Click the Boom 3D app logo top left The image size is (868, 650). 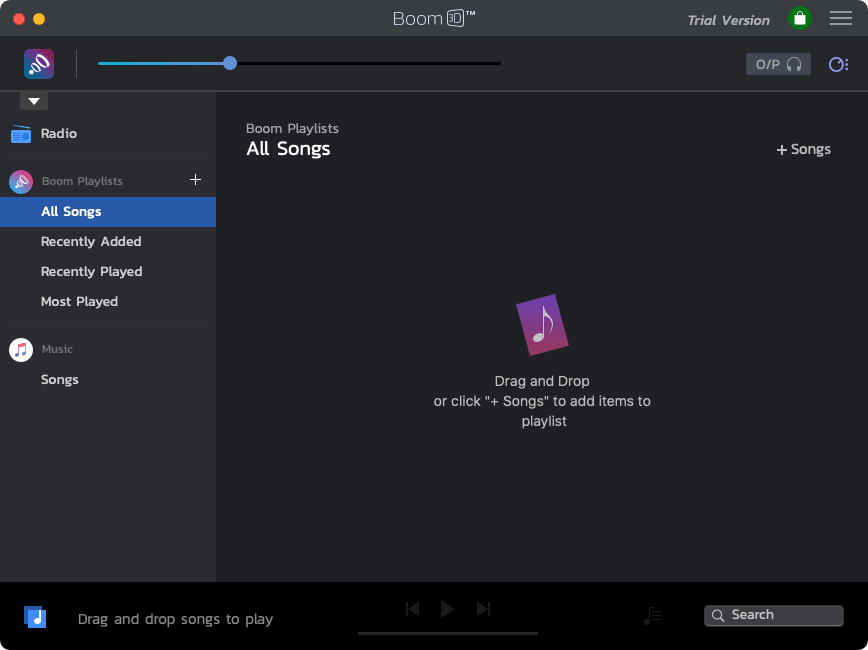tap(38, 63)
